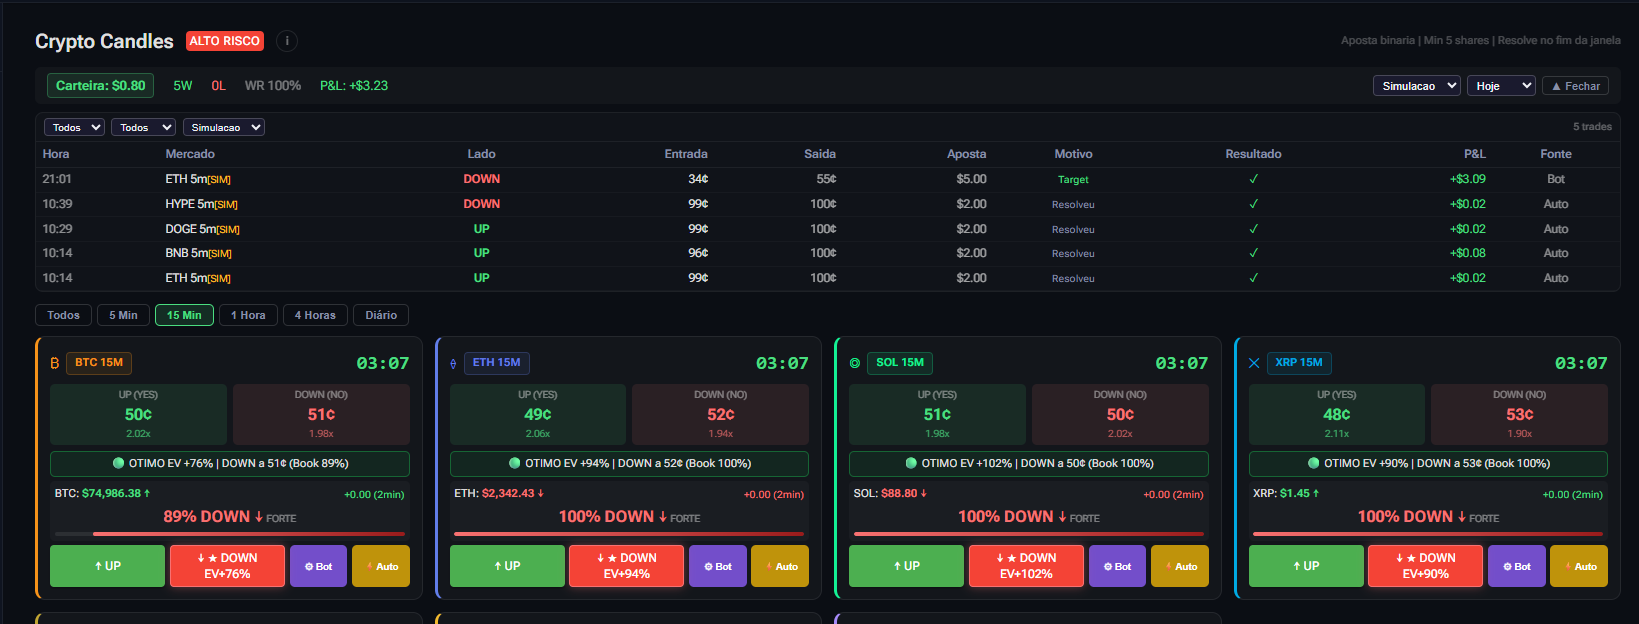This screenshot has height=624, width=1639.
Task: Collapse panel with Fechar button
Action: pos(1575,86)
